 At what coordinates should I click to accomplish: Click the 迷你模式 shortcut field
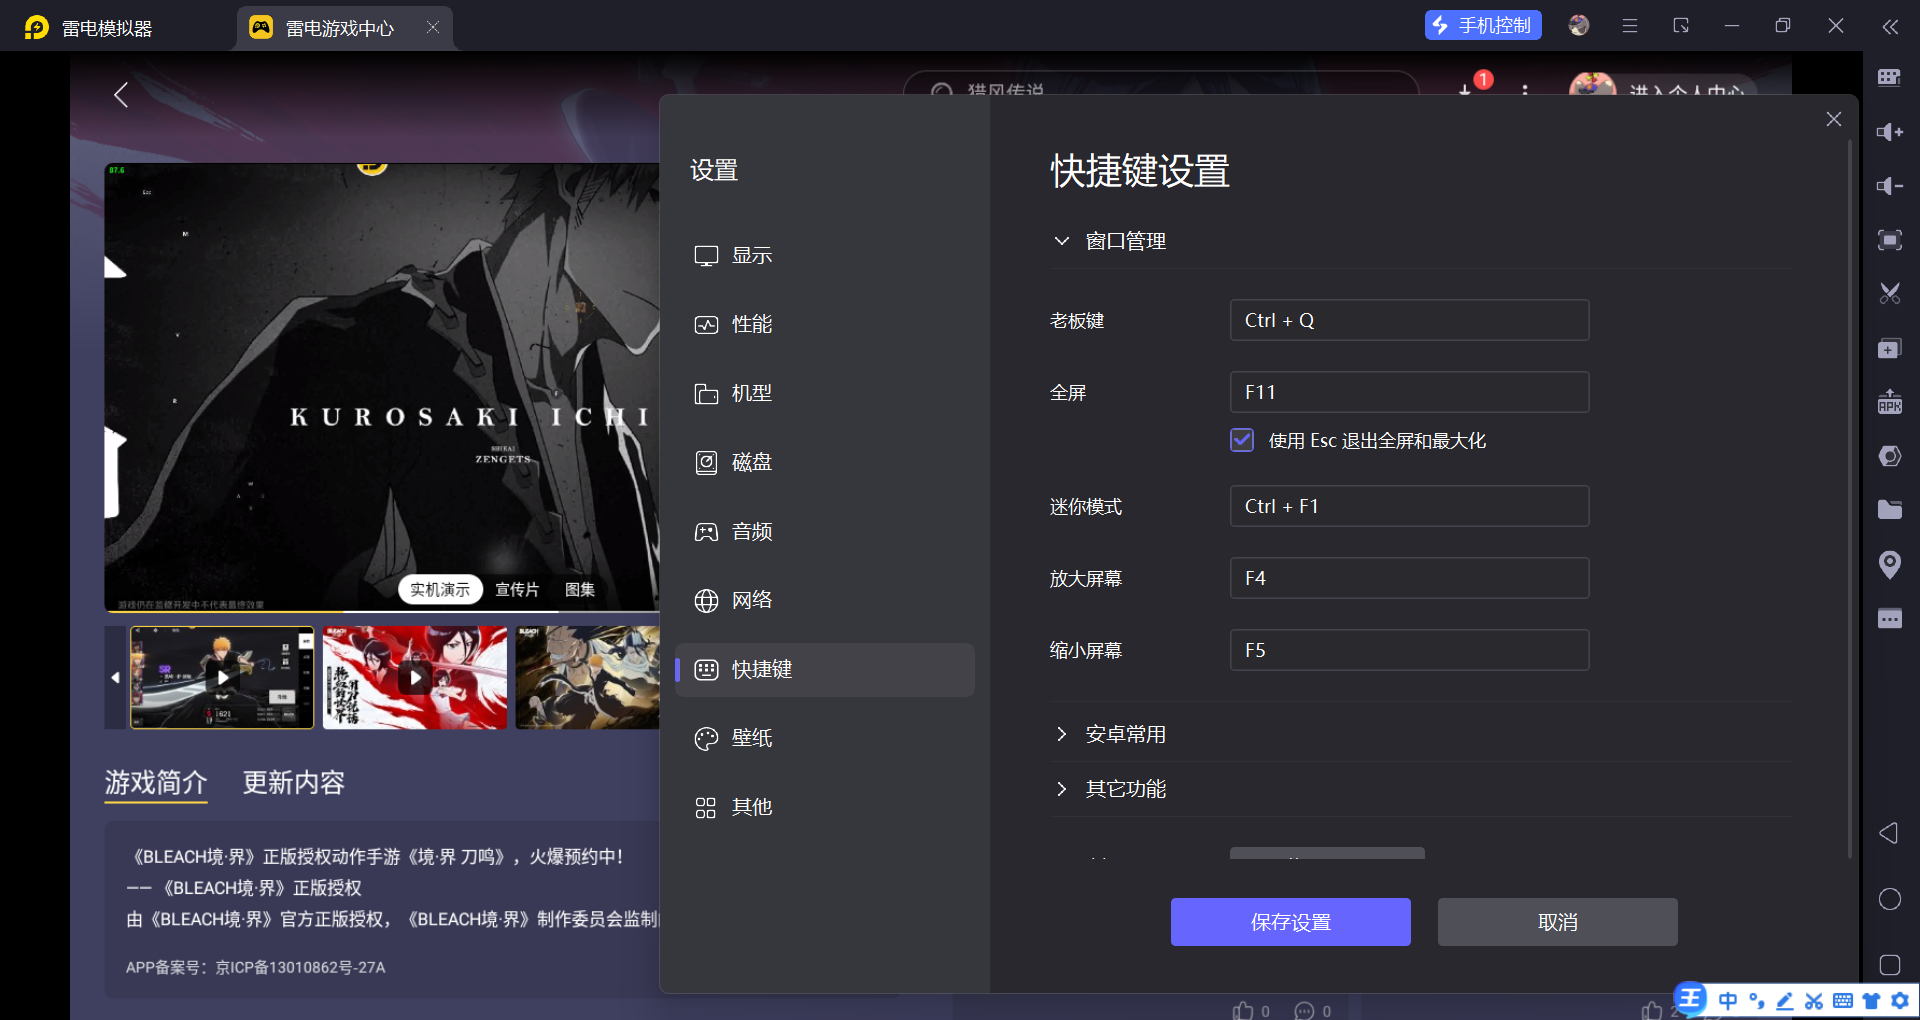pyautogui.click(x=1409, y=506)
